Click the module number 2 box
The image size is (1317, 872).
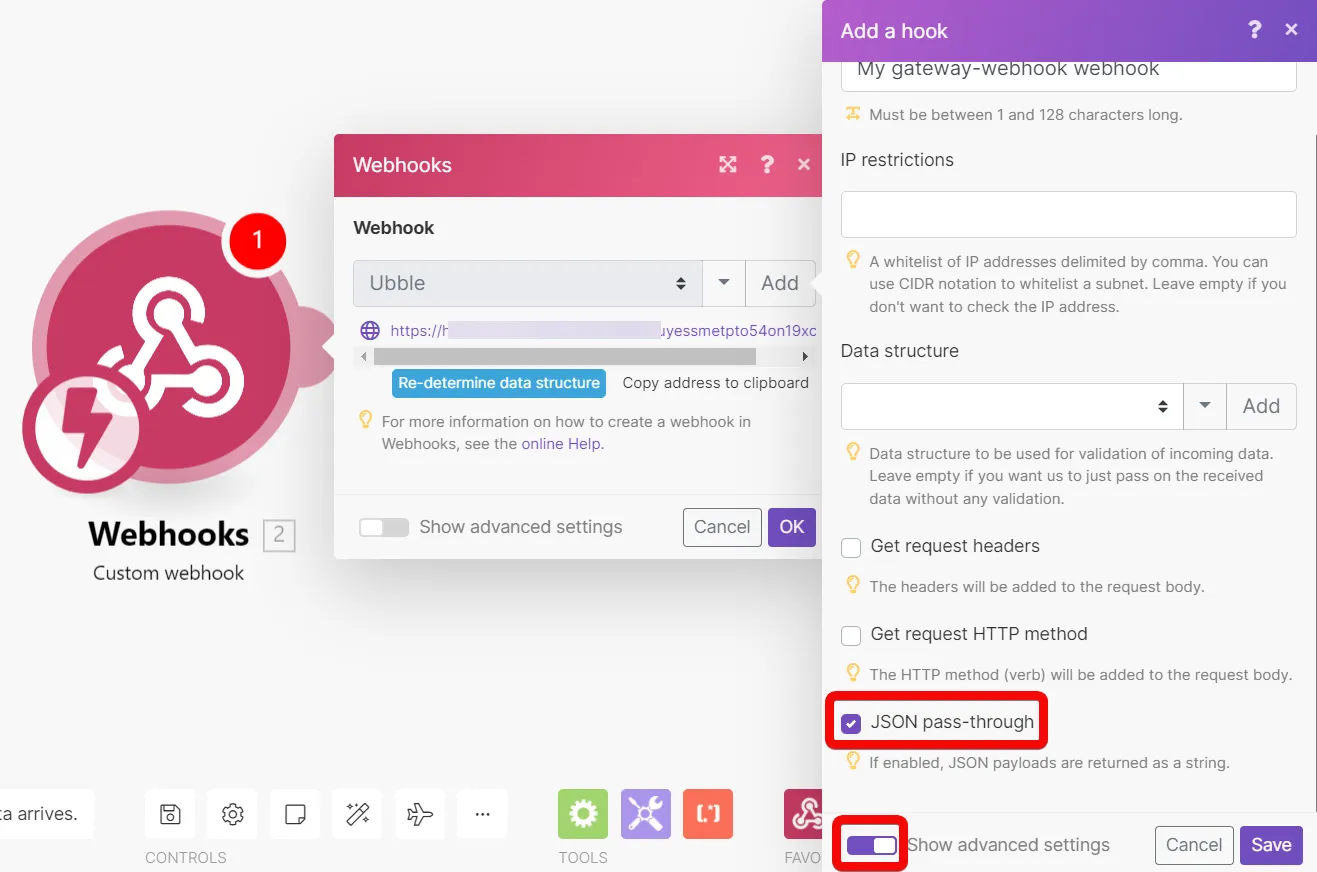(279, 536)
